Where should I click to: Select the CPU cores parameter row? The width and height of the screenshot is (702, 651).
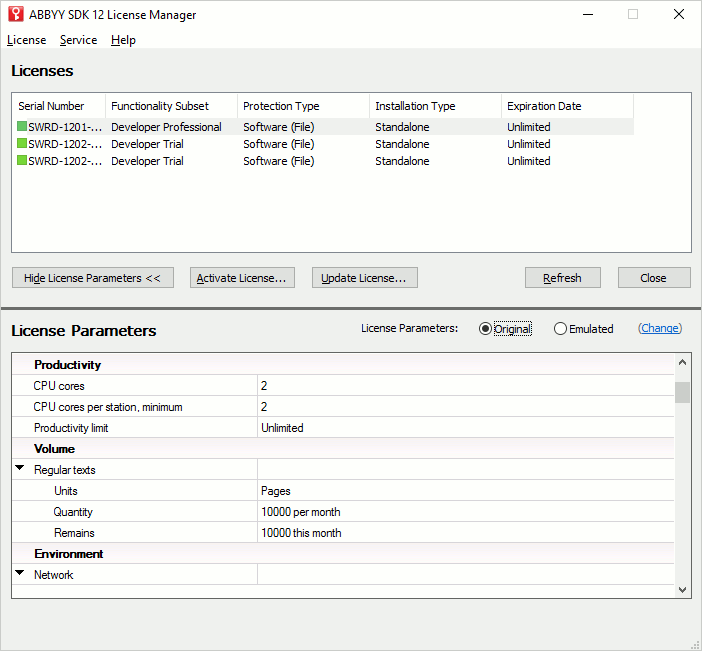343,385
